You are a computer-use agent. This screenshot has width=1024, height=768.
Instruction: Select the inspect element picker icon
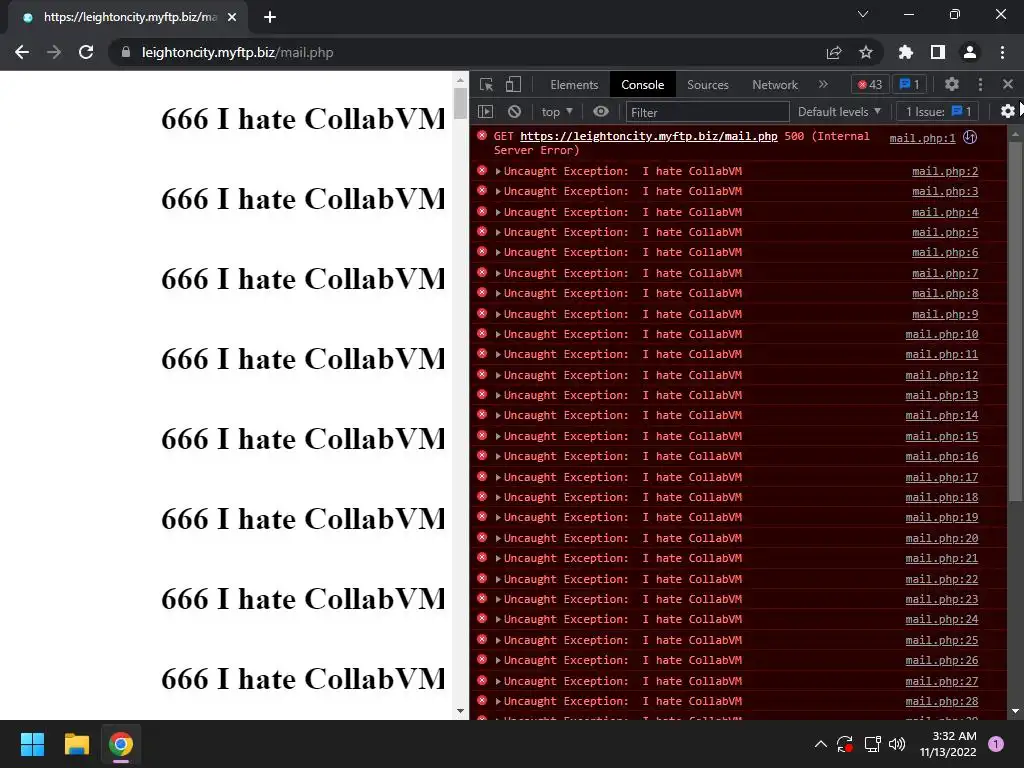point(486,85)
